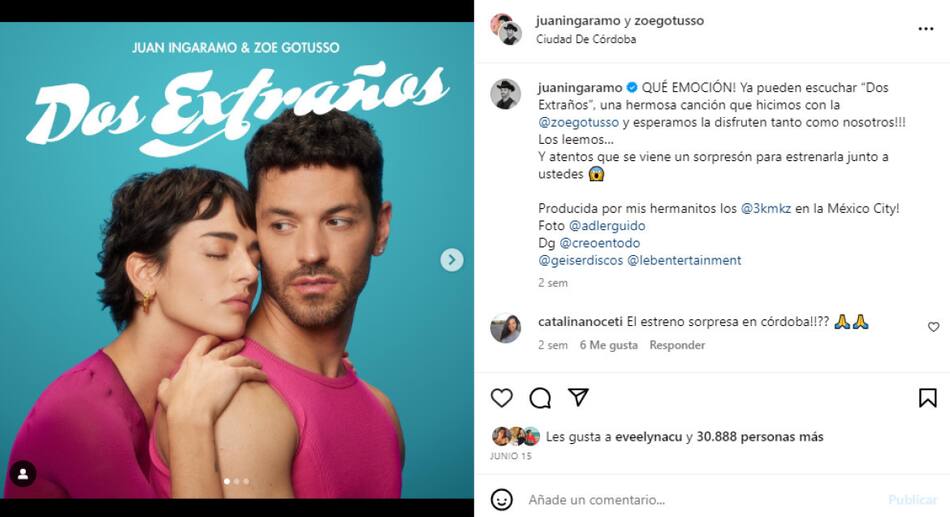Open the comment bubble icon
Screen dimensions: 950x517
539,398
